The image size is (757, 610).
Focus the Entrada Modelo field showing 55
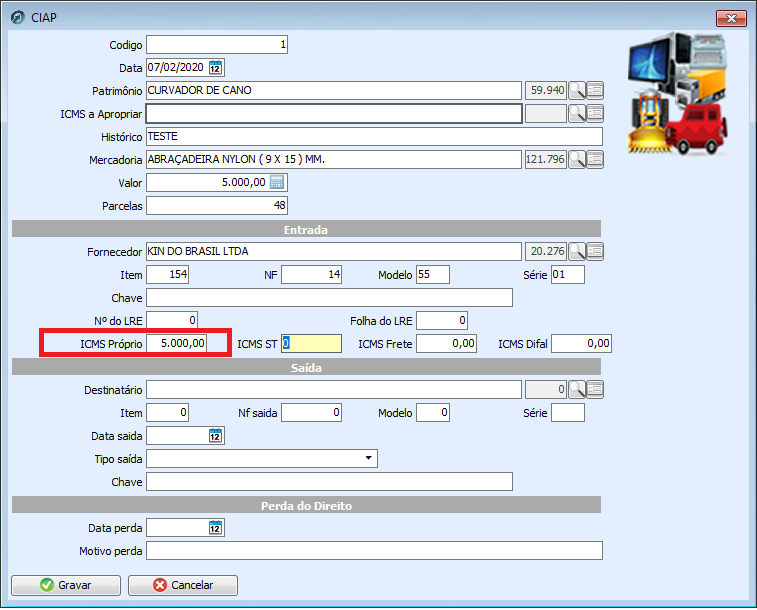[x=433, y=275]
